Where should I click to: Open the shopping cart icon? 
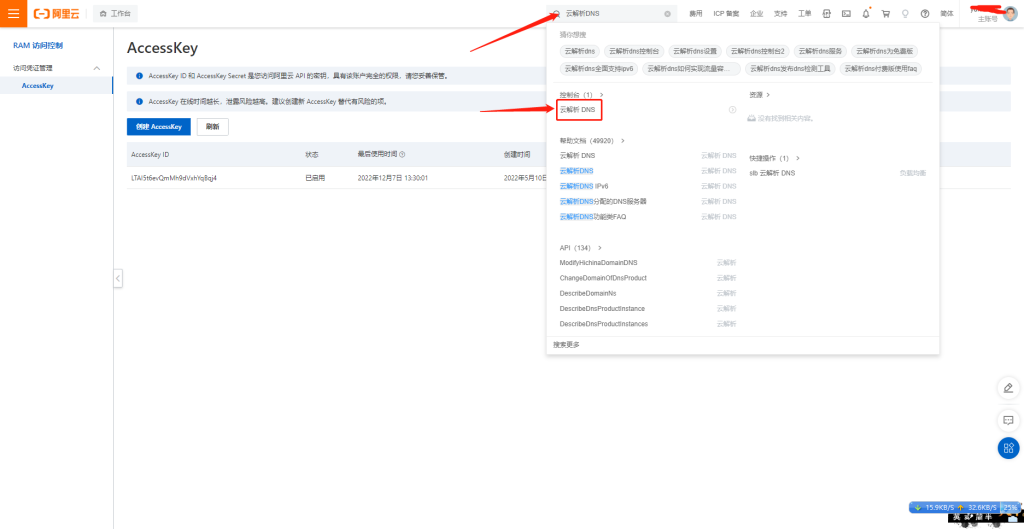point(886,13)
